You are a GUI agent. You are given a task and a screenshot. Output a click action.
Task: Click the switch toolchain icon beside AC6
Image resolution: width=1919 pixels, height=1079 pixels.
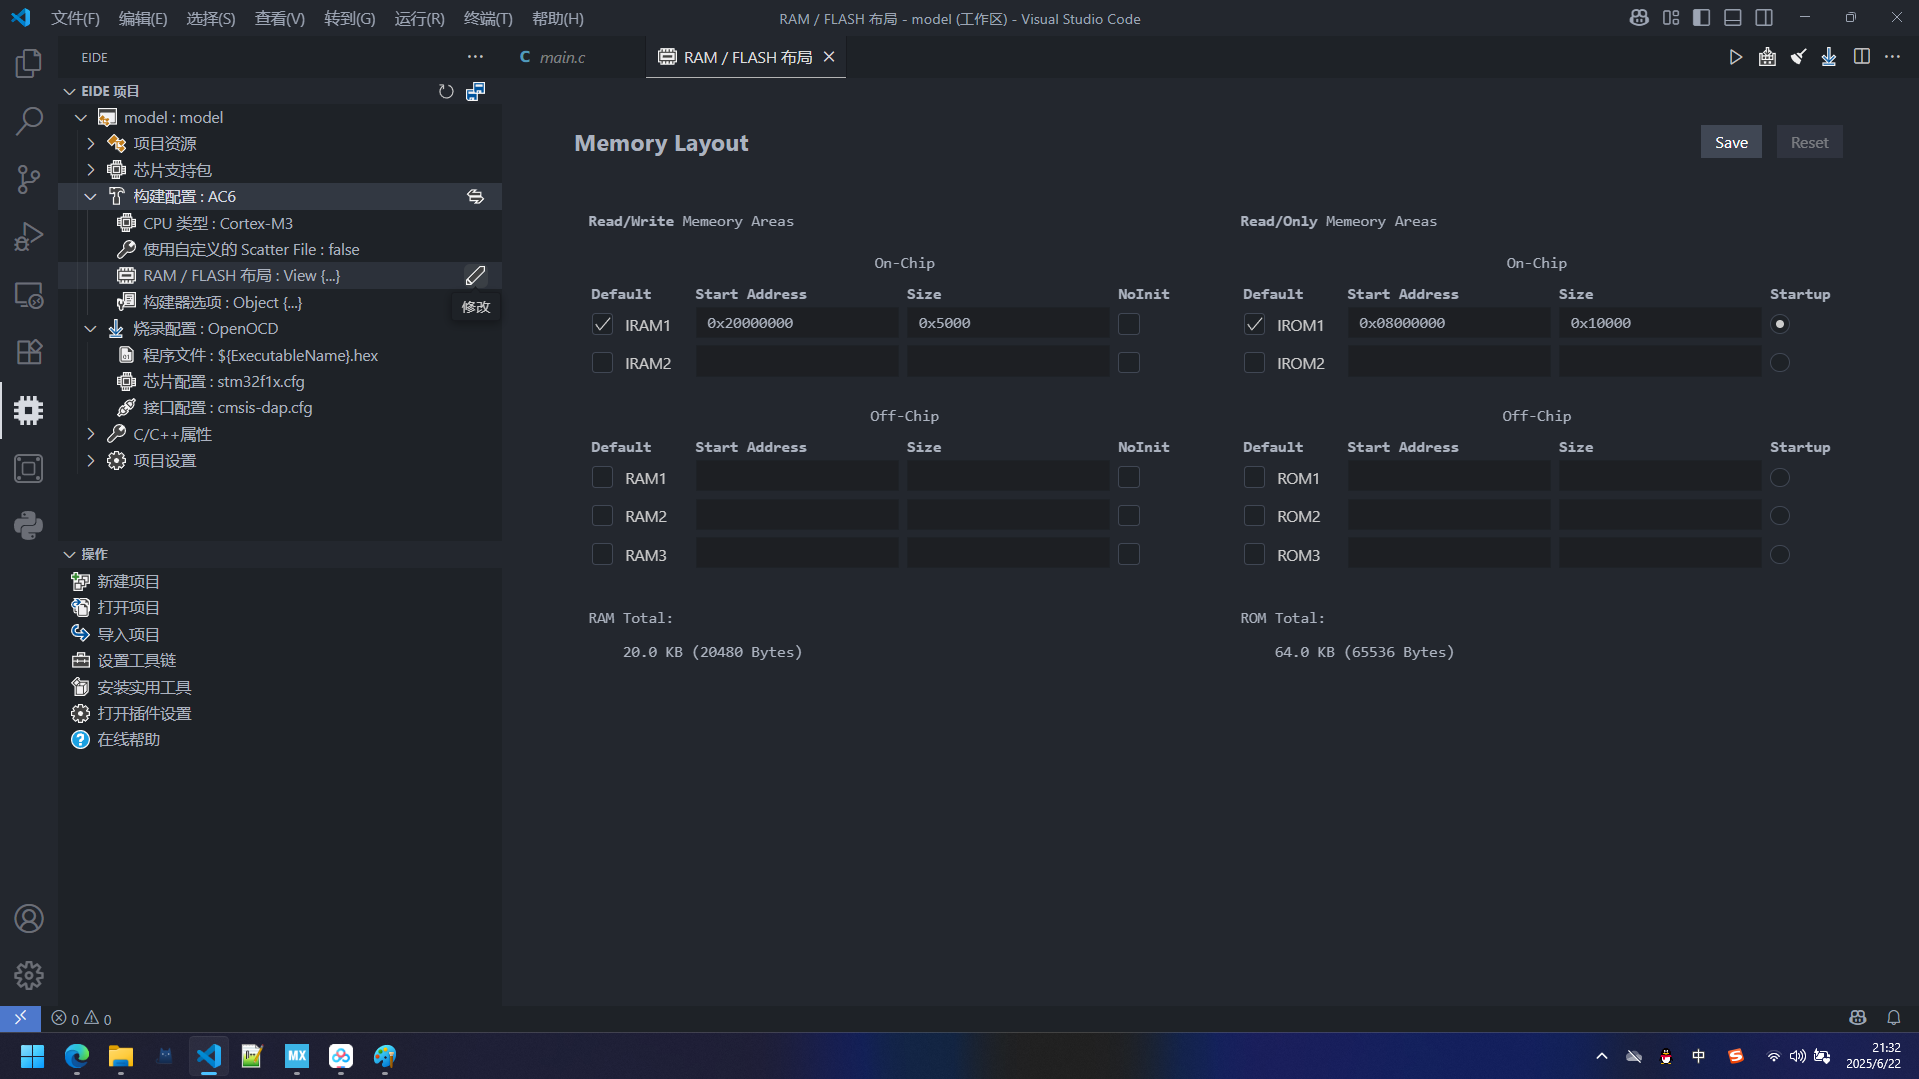(475, 197)
